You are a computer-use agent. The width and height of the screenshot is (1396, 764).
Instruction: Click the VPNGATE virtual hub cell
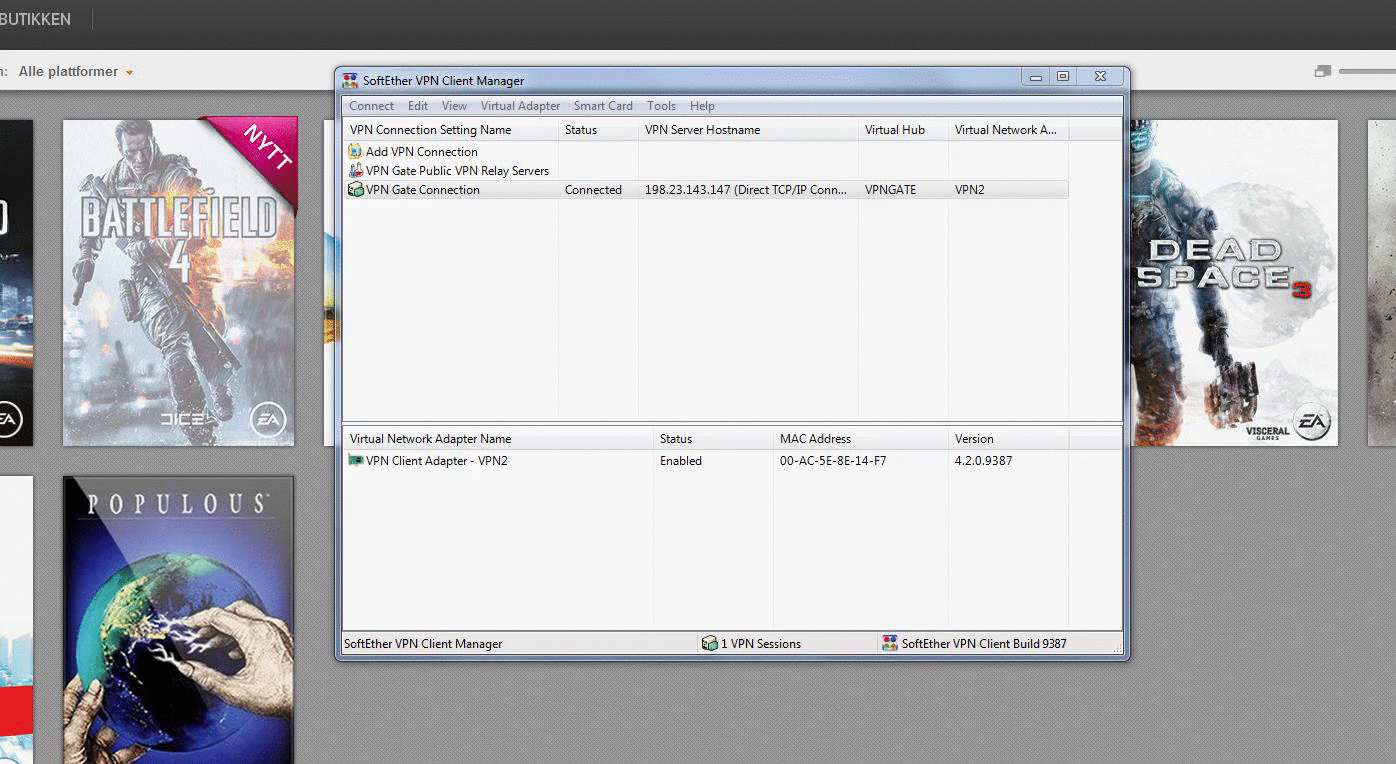click(890, 190)
